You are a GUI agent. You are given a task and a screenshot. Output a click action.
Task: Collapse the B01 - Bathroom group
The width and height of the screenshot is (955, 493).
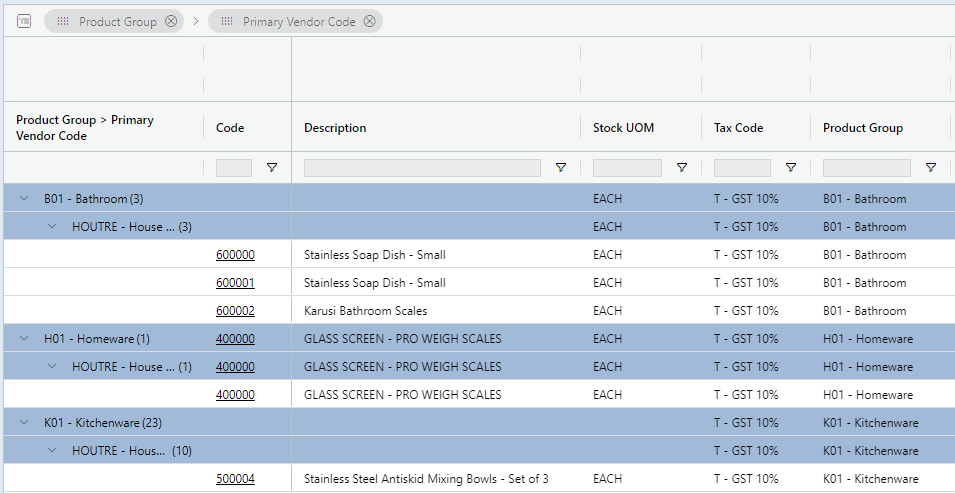click(25, 199)
